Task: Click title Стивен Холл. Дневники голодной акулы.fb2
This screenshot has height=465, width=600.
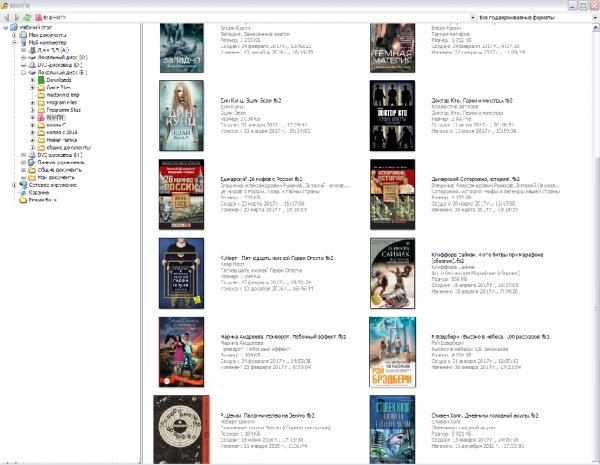Action: [x=485, y=415]
